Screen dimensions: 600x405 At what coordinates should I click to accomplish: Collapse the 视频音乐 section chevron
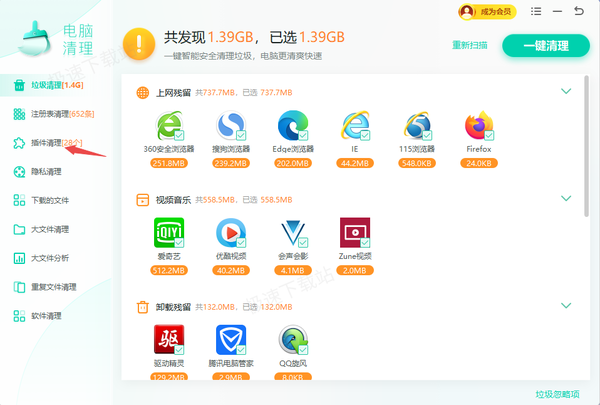[x=566, y=198]
